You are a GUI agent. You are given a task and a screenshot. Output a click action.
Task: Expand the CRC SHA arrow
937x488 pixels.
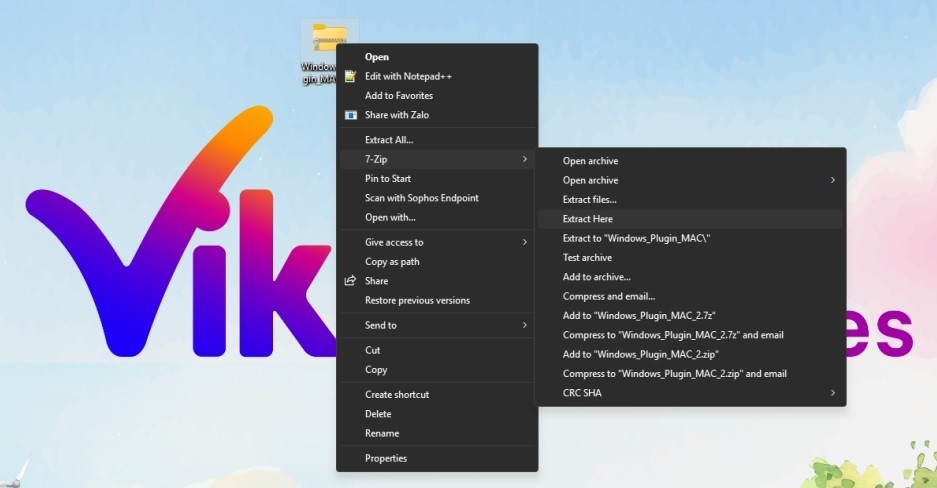coord(832,393)
